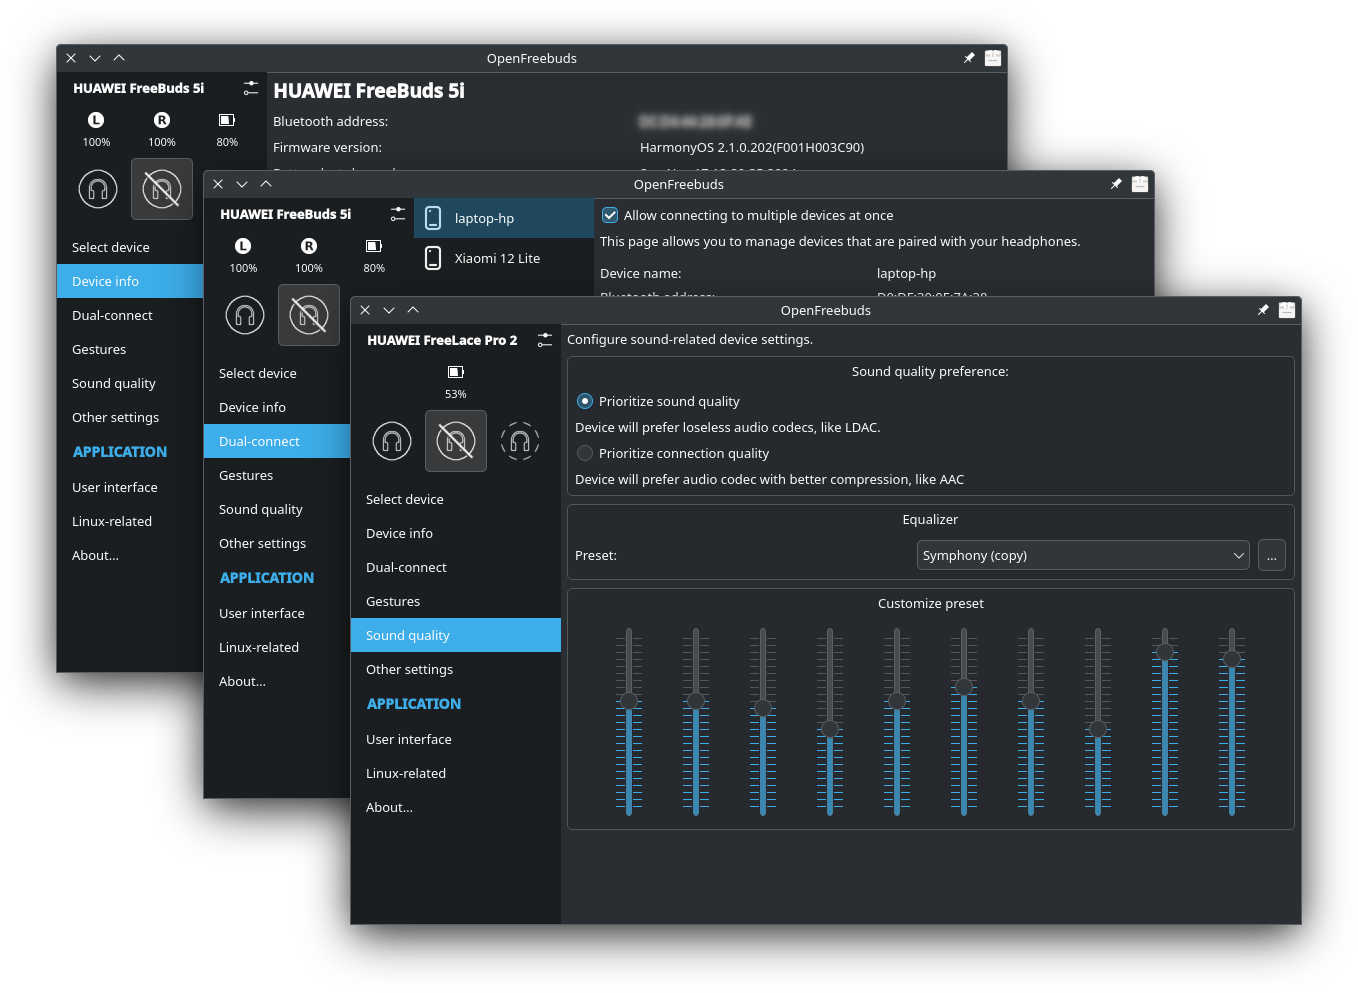The width and height of the screenshot is (1358, 993).
Task: Click the preset options "..." button
Action: point(1272,555)
